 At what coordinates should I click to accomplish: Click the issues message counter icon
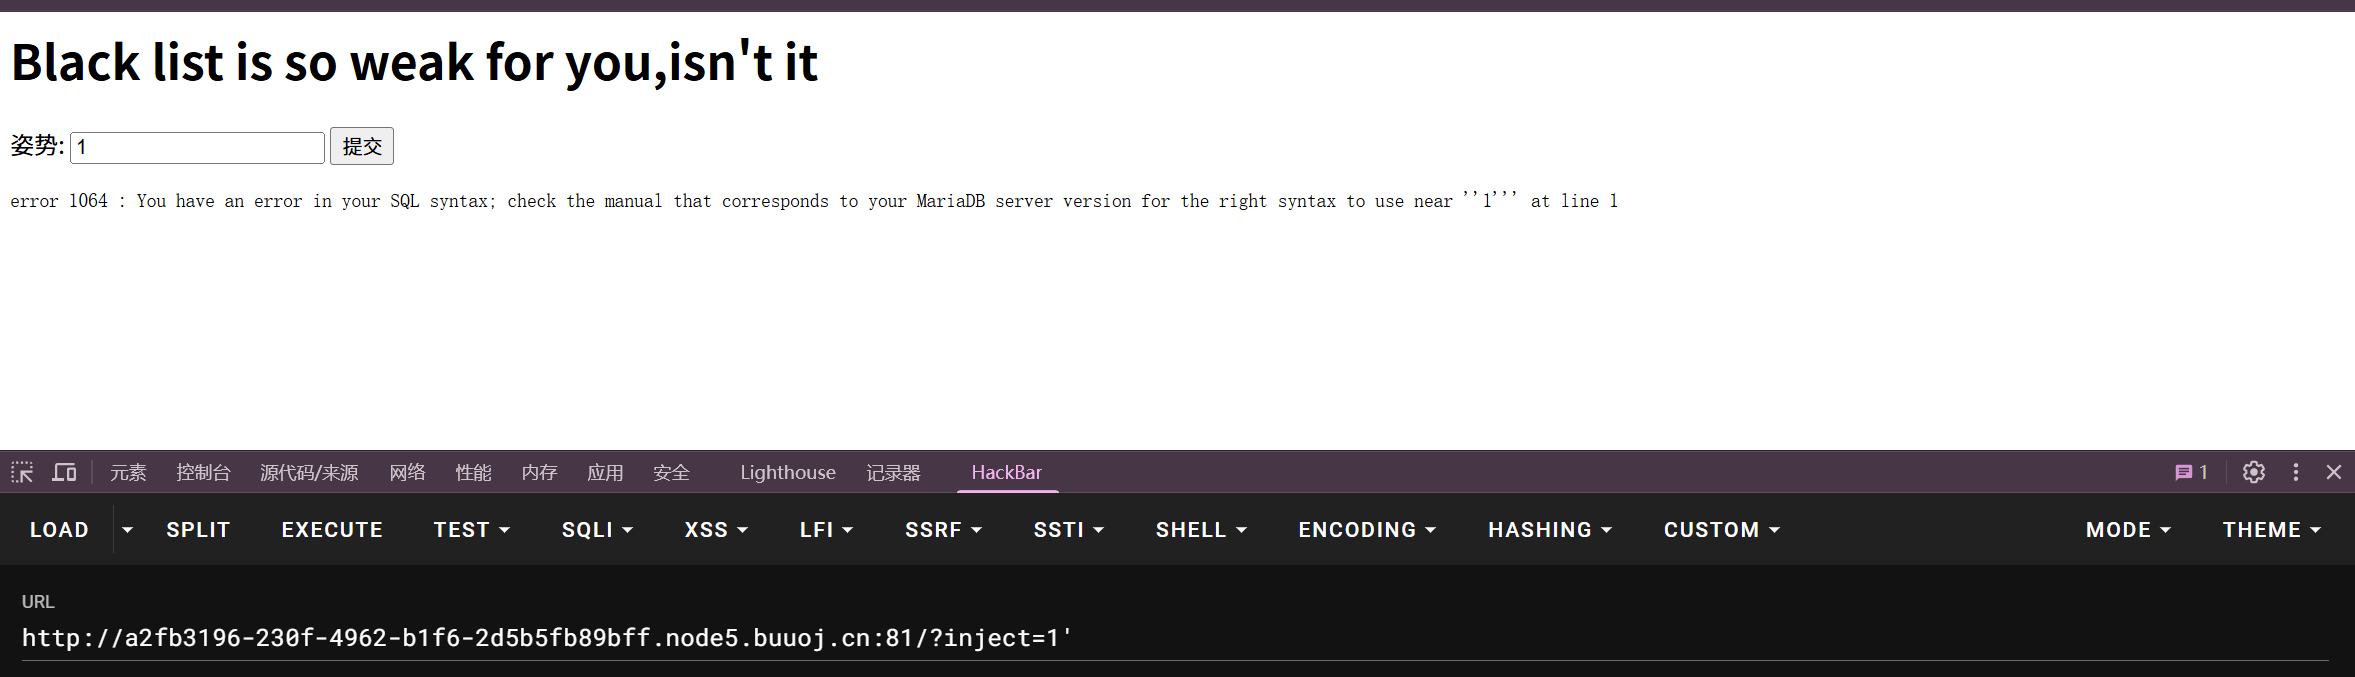2191,472
